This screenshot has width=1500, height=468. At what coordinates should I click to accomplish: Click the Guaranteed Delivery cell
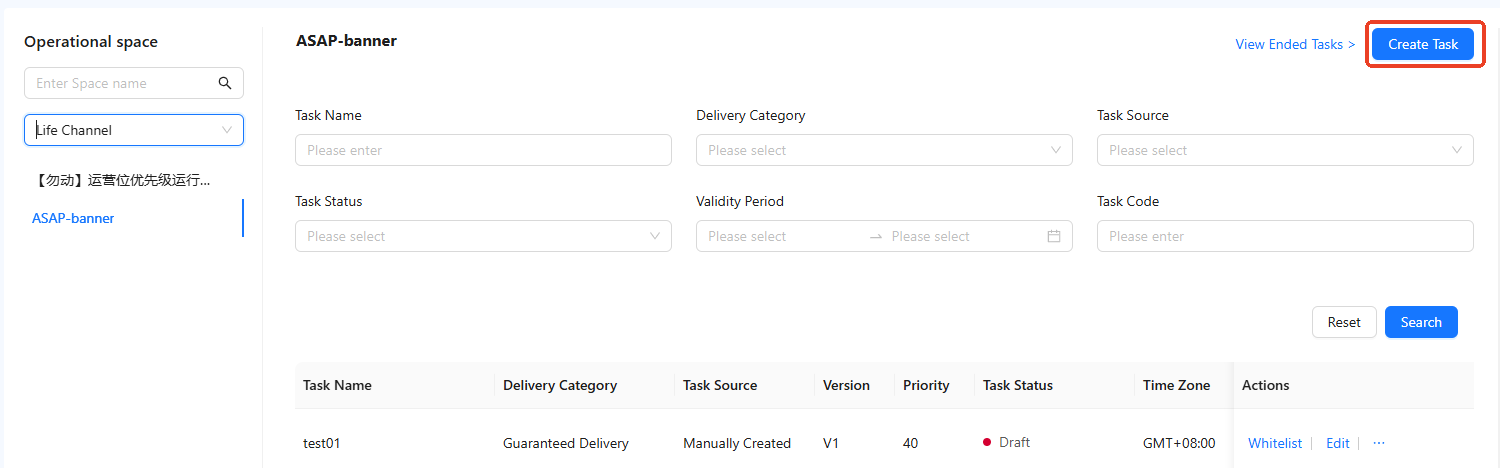coord(566,443)
